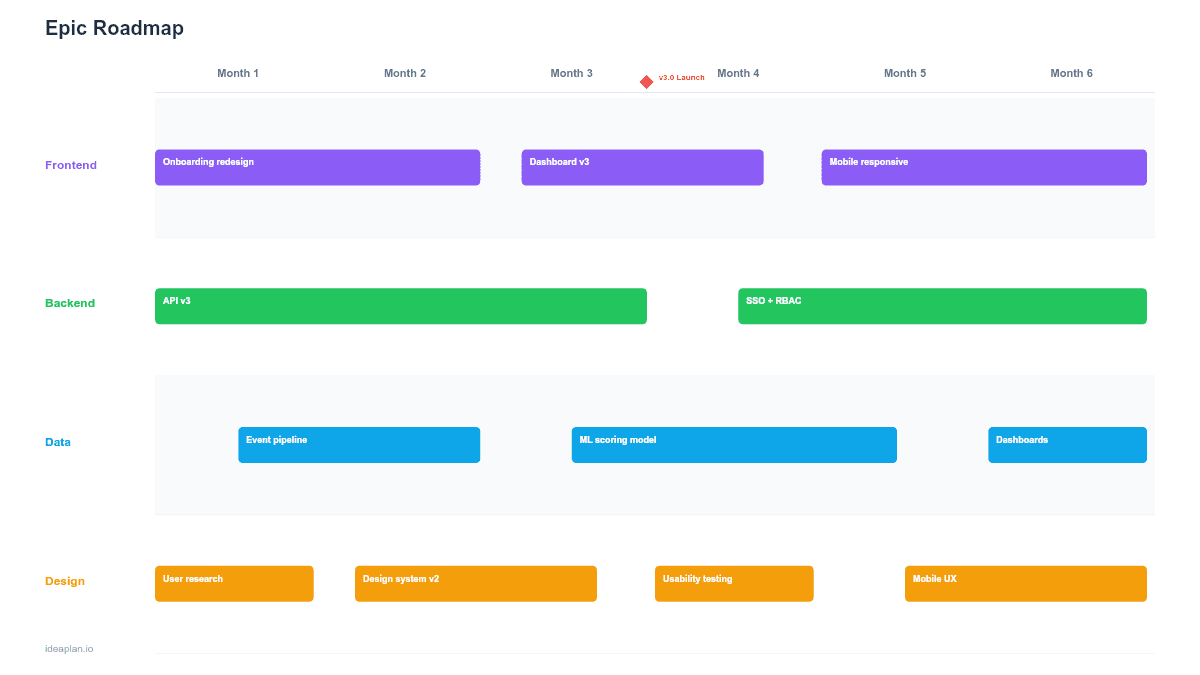Click the Frontend swimlane label

[71, 165]
